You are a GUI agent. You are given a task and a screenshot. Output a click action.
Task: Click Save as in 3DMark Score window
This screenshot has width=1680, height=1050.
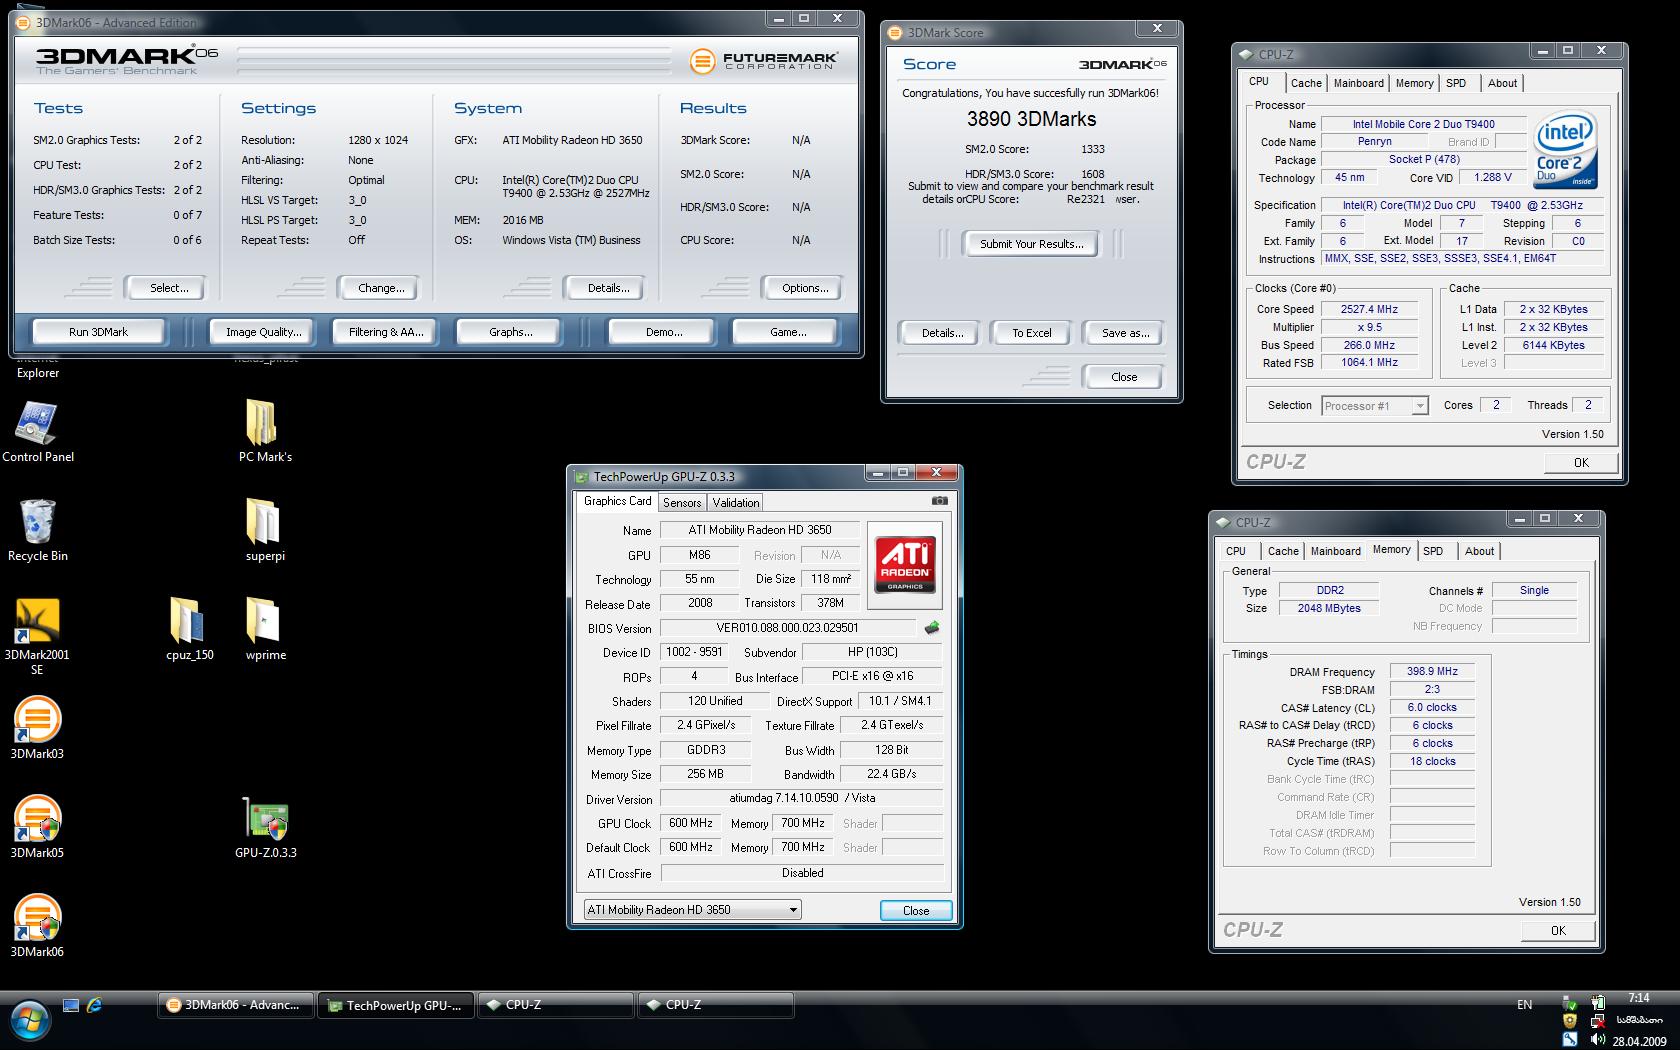(1125, 333)
